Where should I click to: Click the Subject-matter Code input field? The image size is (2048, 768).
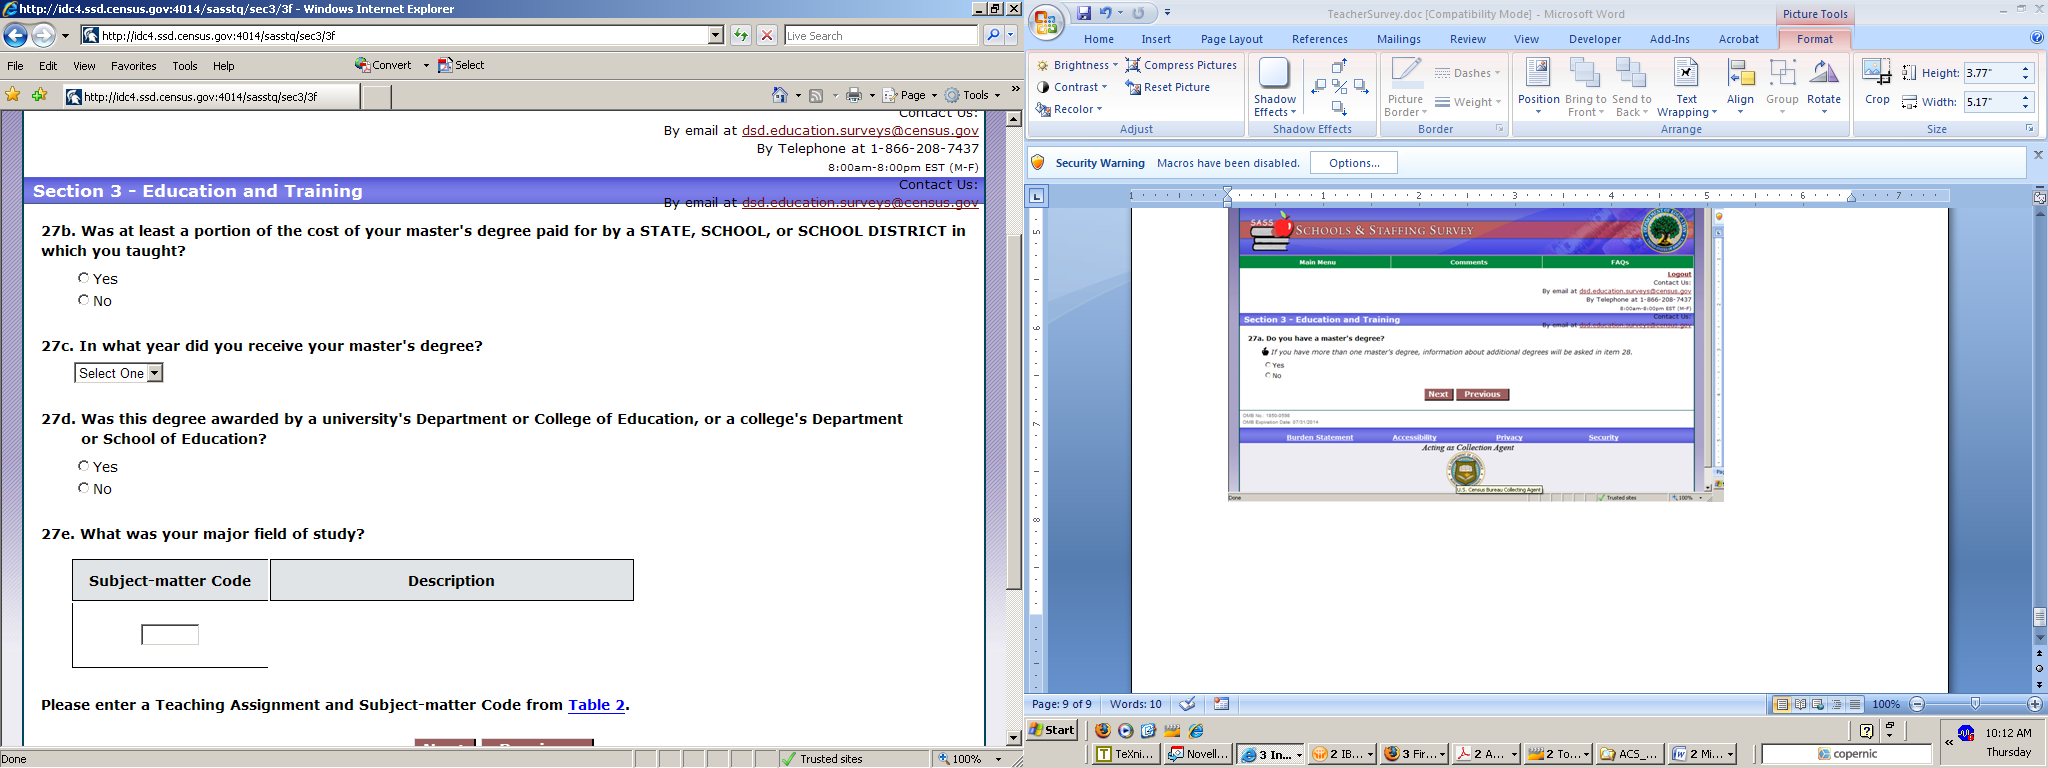pyautogui.click(x=170, y=635)
